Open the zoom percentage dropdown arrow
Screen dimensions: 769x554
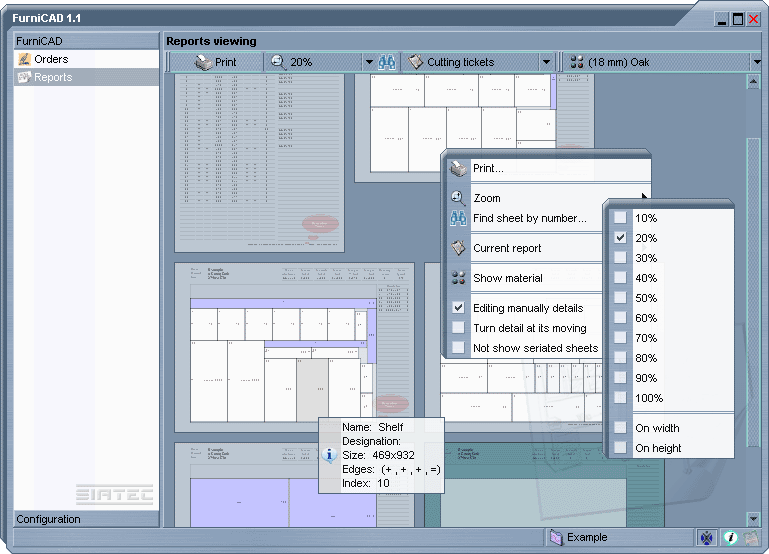(369, 62)
